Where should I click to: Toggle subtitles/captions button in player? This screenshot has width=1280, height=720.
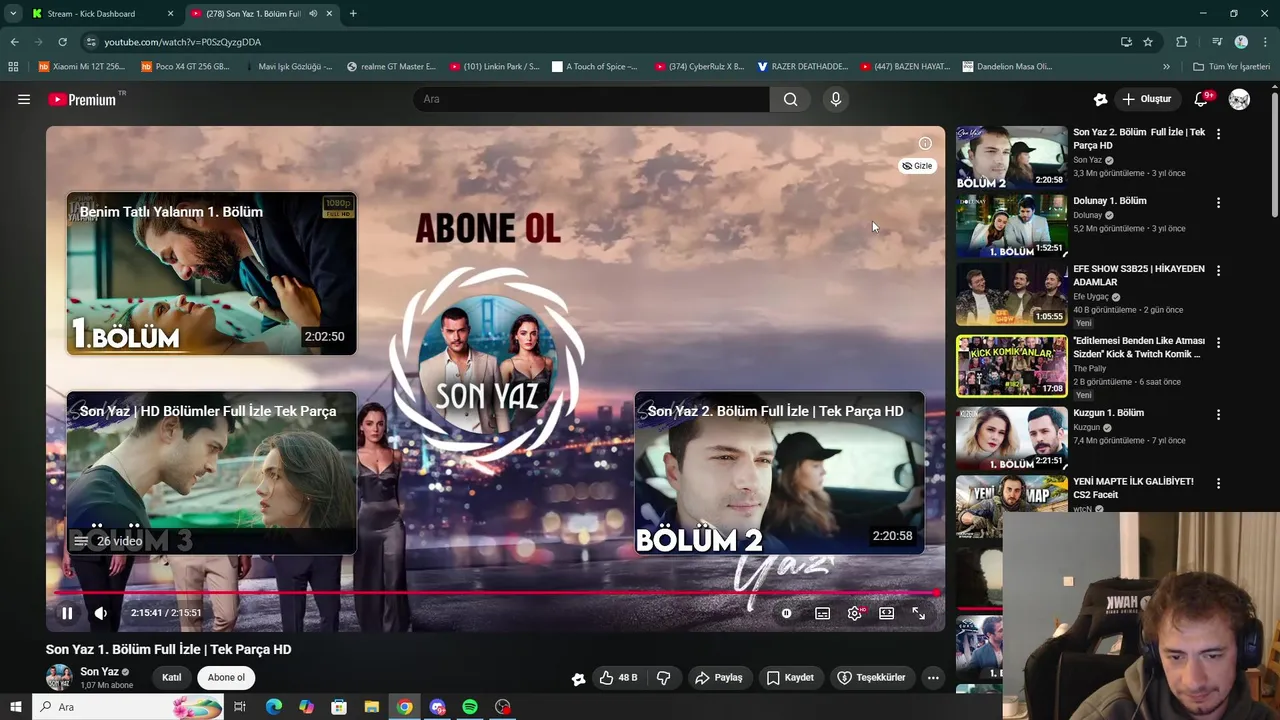coord(822,613)
